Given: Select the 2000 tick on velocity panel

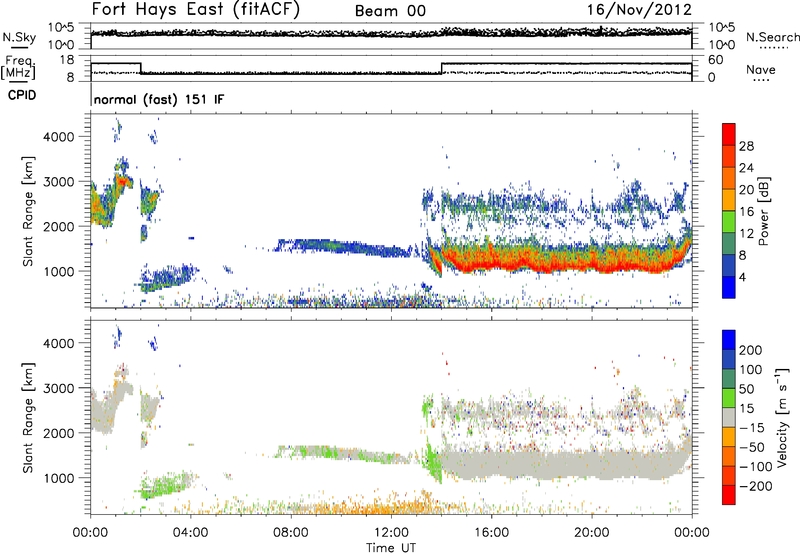Looking at the screenshot, I should click(x=58, y=433).
